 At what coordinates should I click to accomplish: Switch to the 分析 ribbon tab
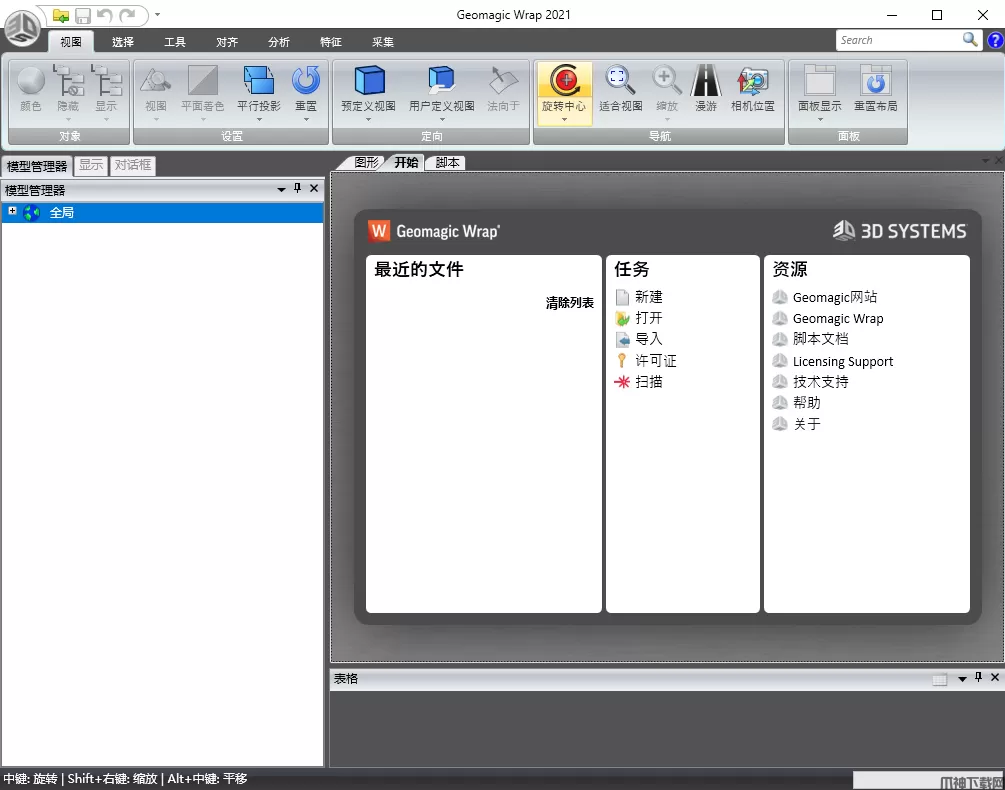[279, 42]
